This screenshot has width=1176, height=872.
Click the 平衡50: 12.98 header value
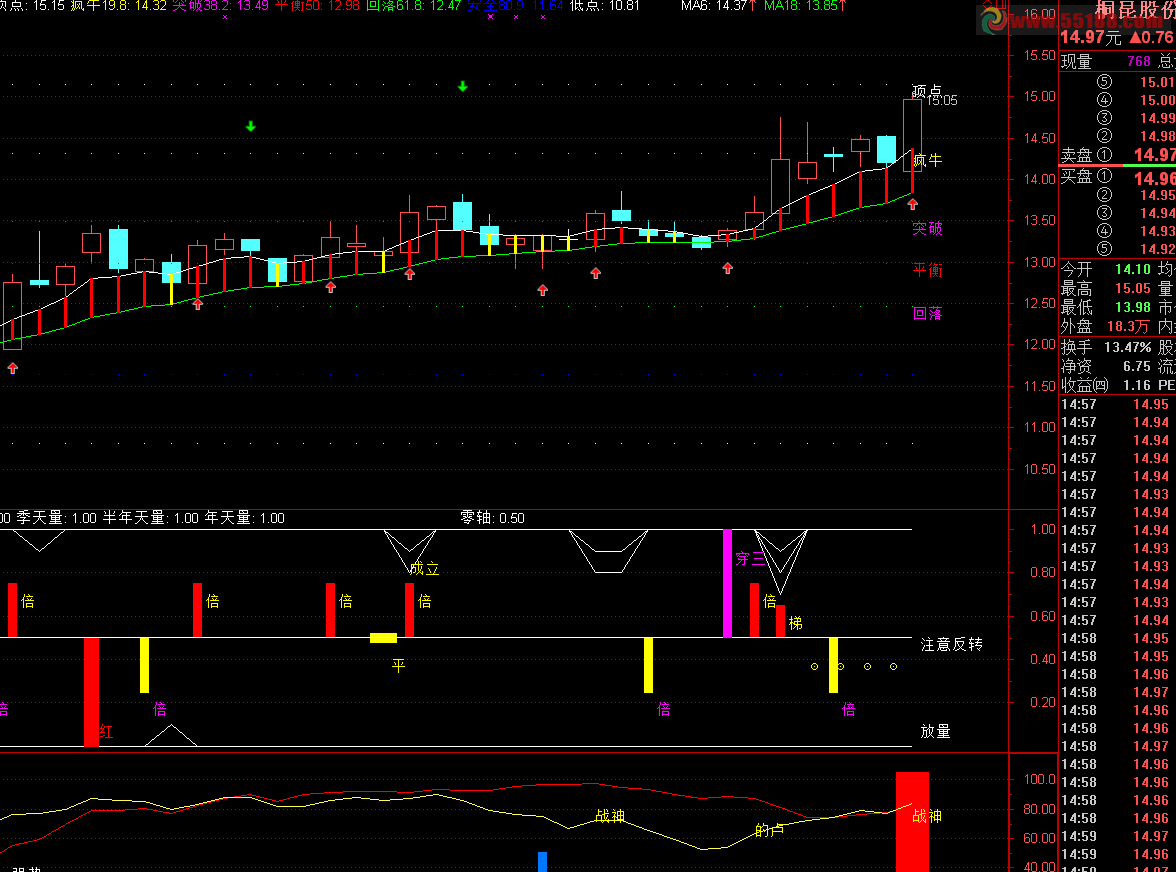[x=317, y=6]
